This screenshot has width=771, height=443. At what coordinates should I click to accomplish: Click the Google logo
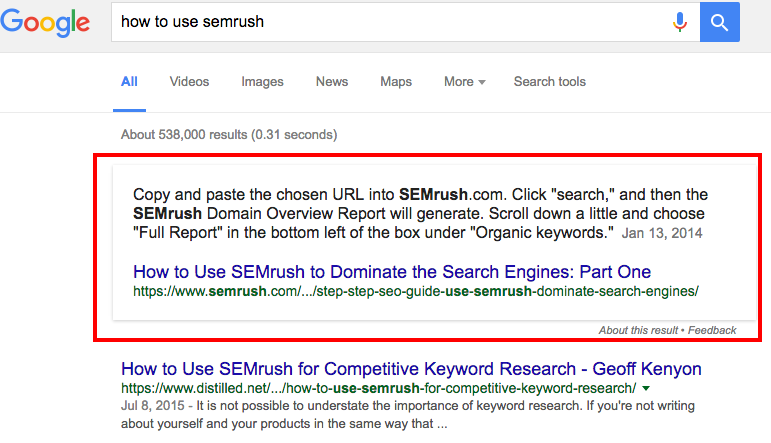tap(45, 23)
